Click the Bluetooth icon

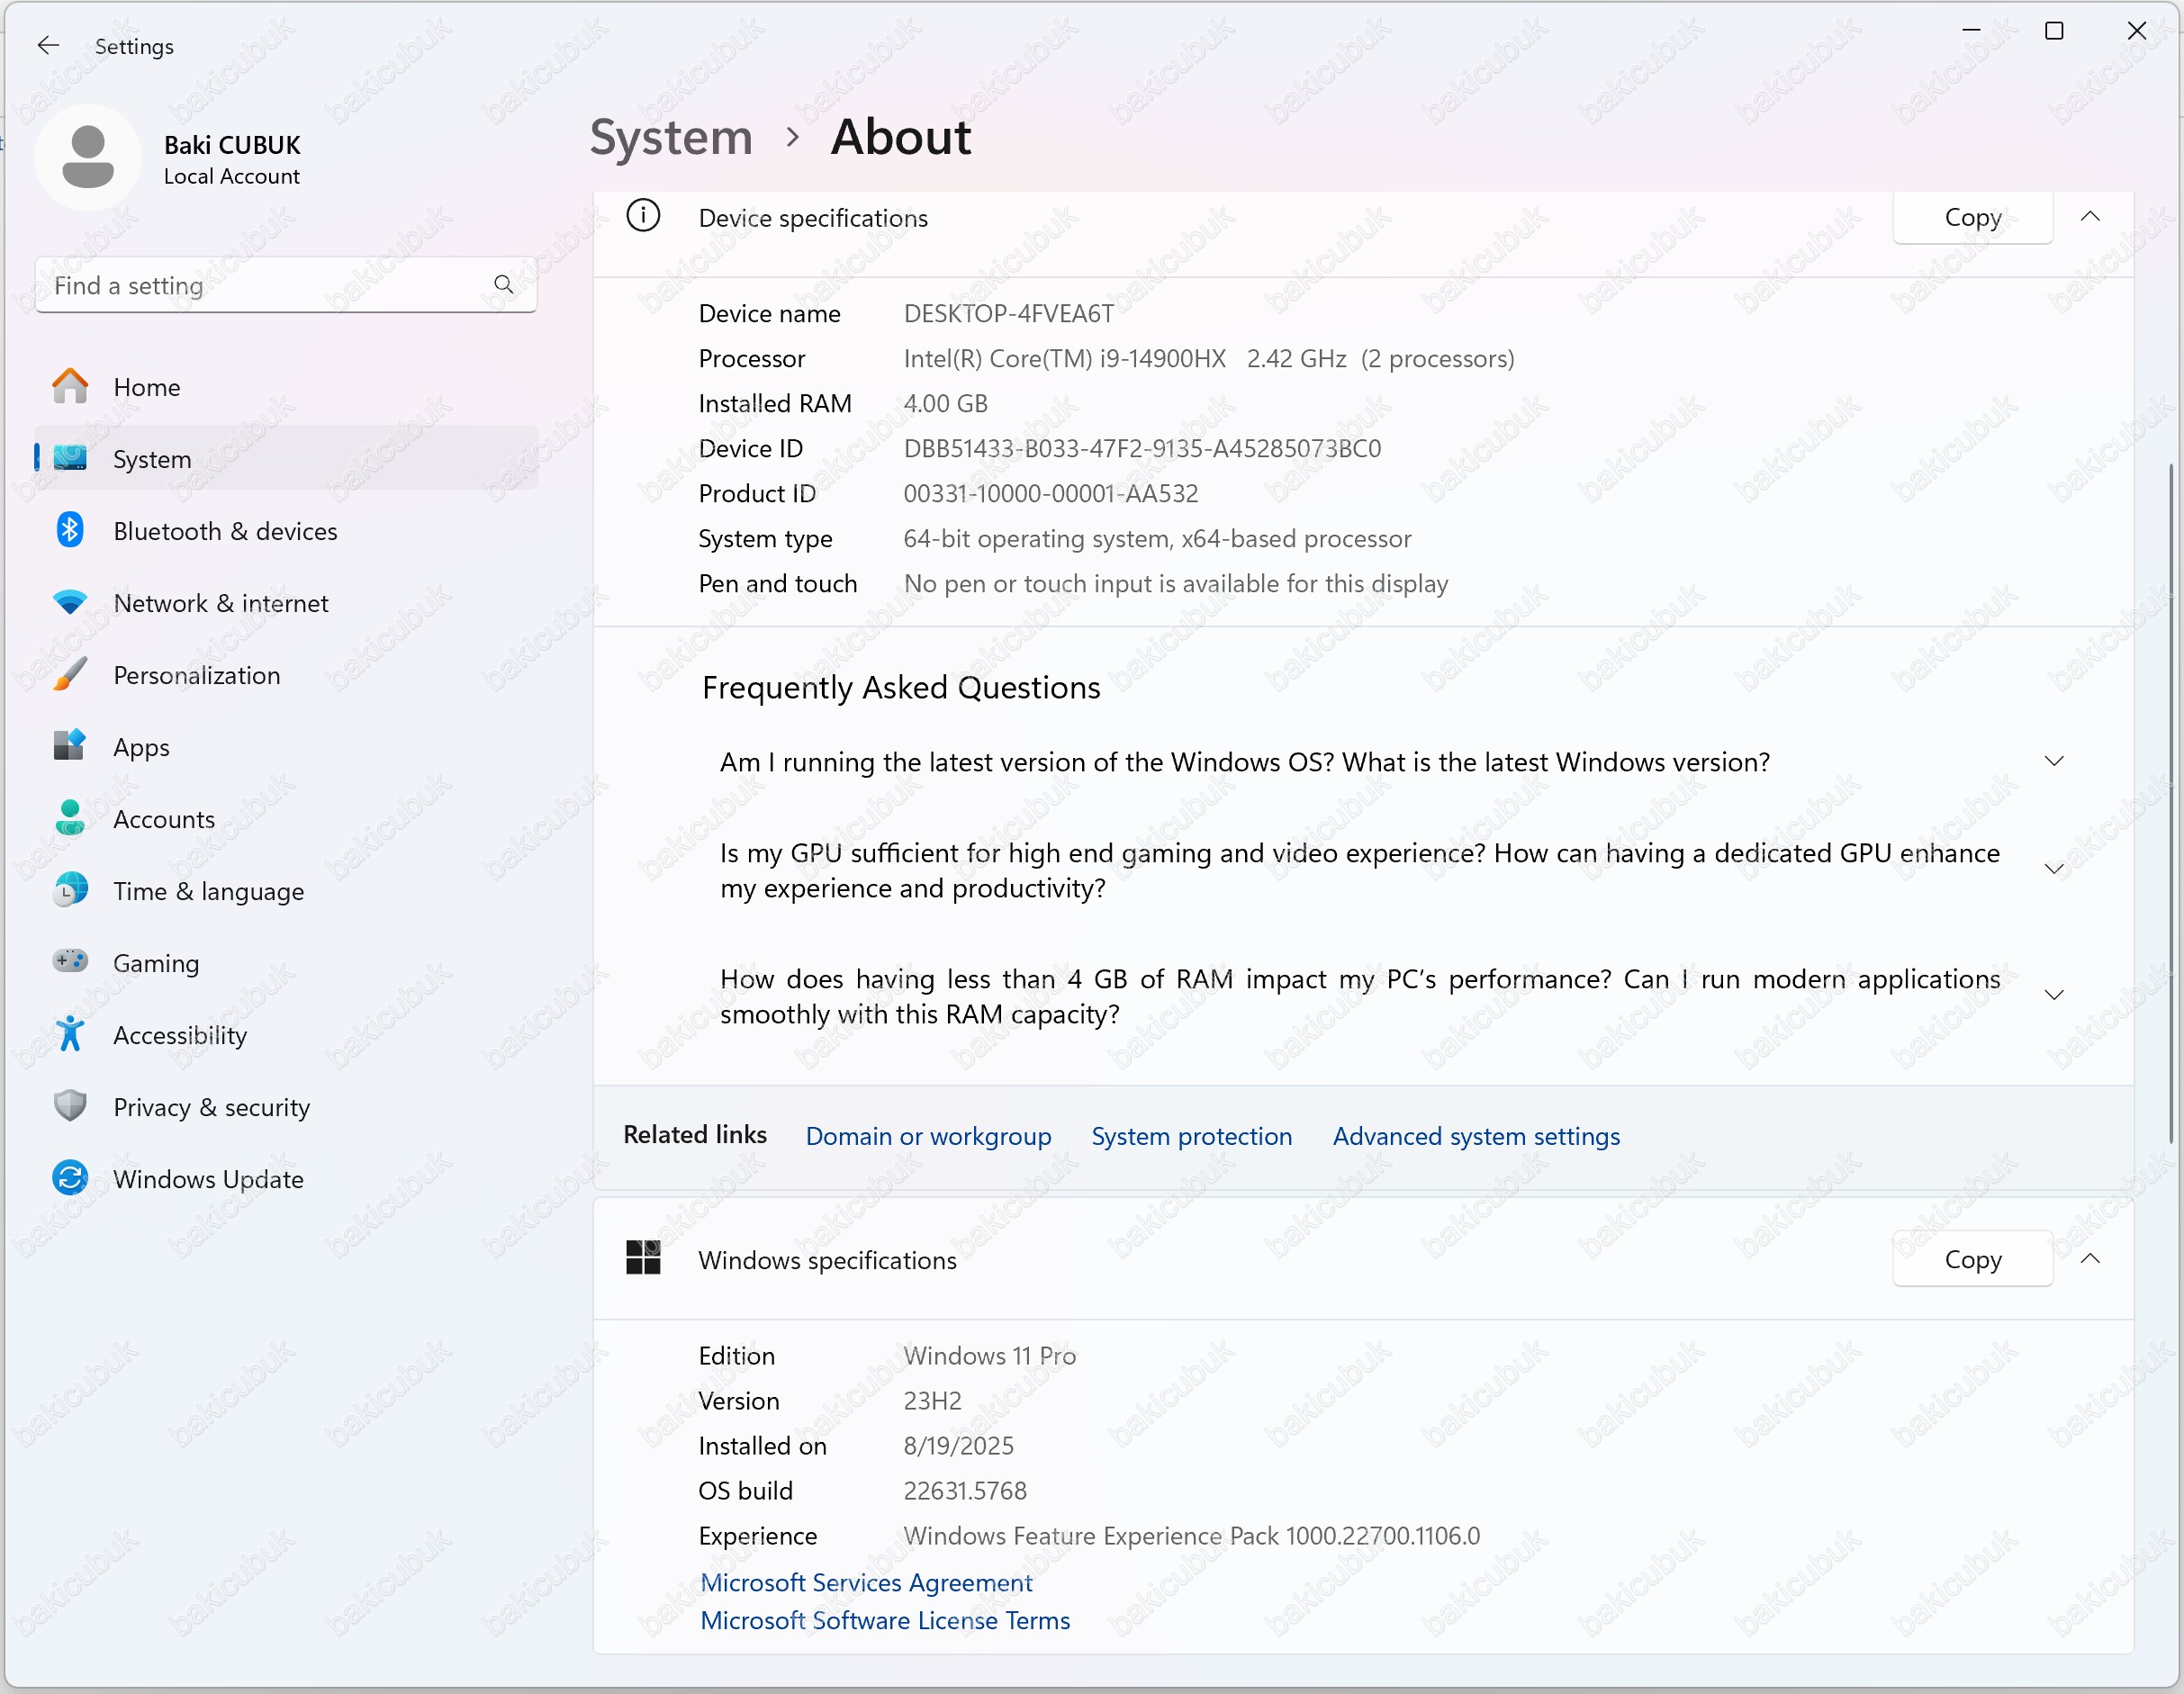[70, 531]
